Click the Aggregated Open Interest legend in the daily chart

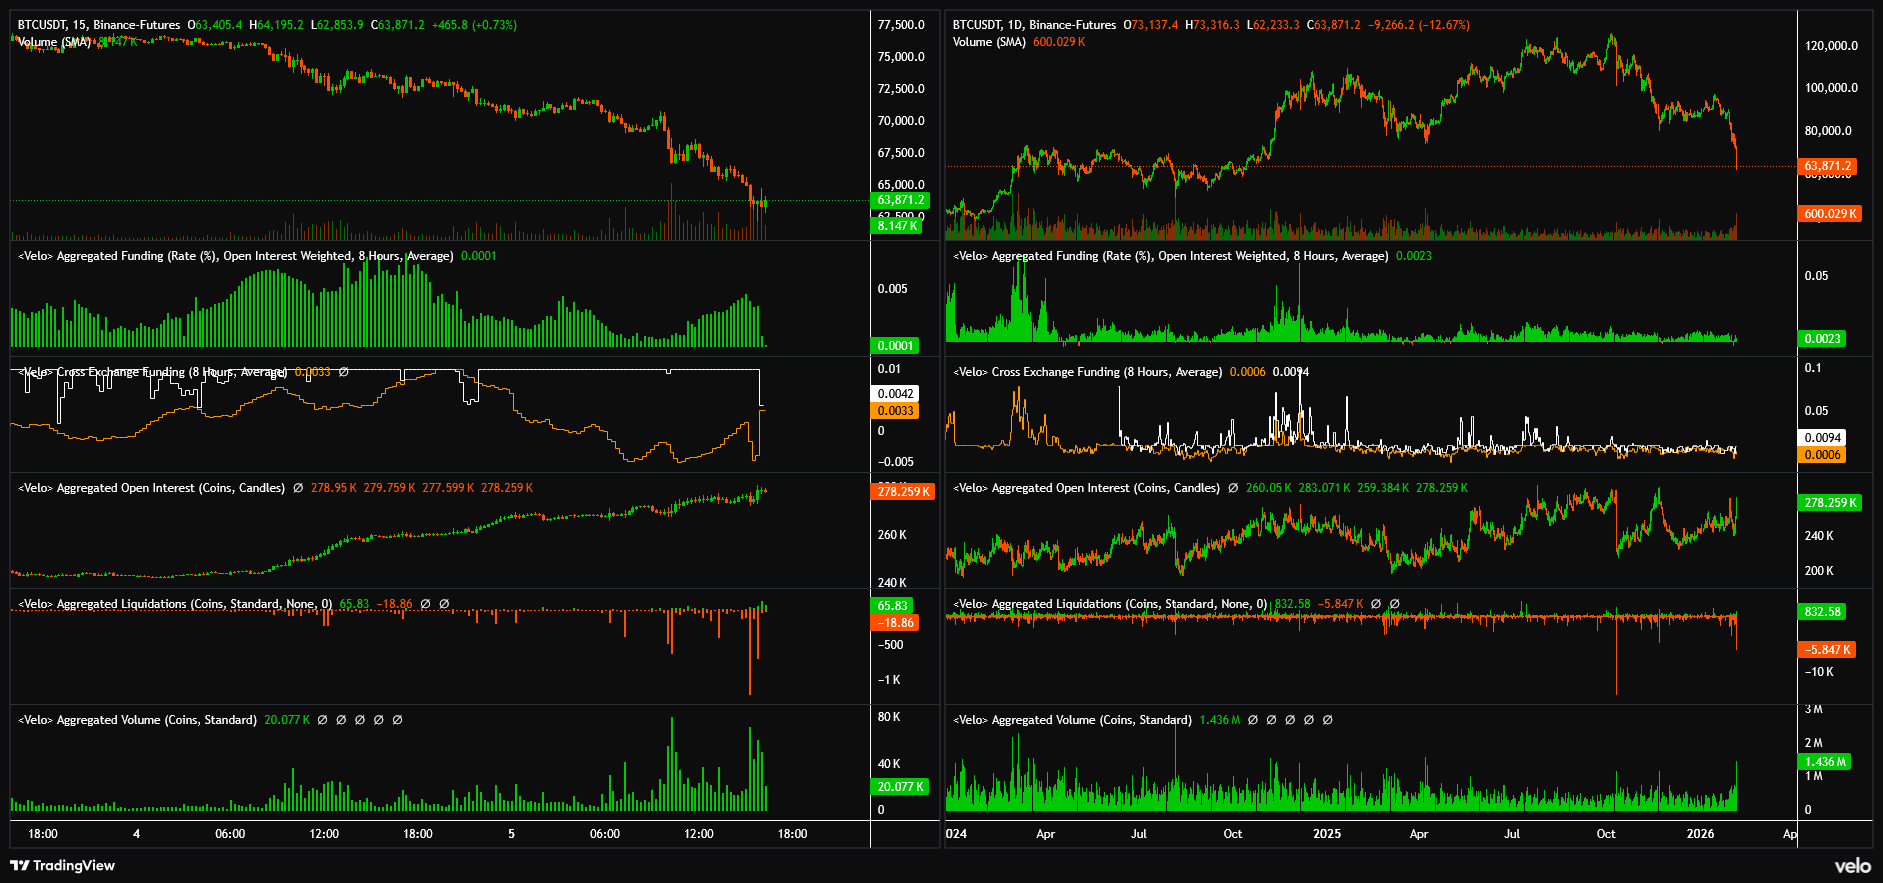[x=1086, y=488]
